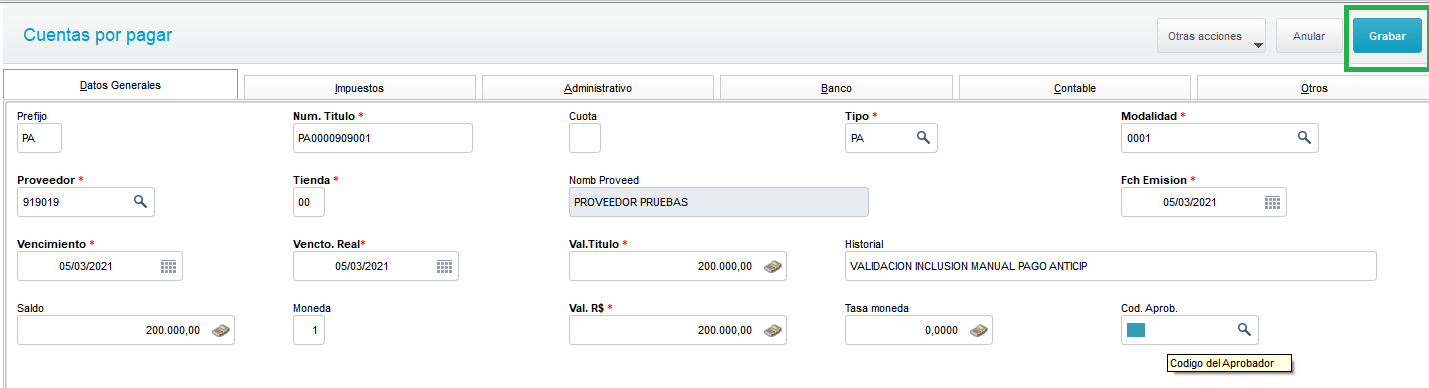1429x388 pixels.
Task: Click the Nomb Proveed field
Action: tap(719, 202)
